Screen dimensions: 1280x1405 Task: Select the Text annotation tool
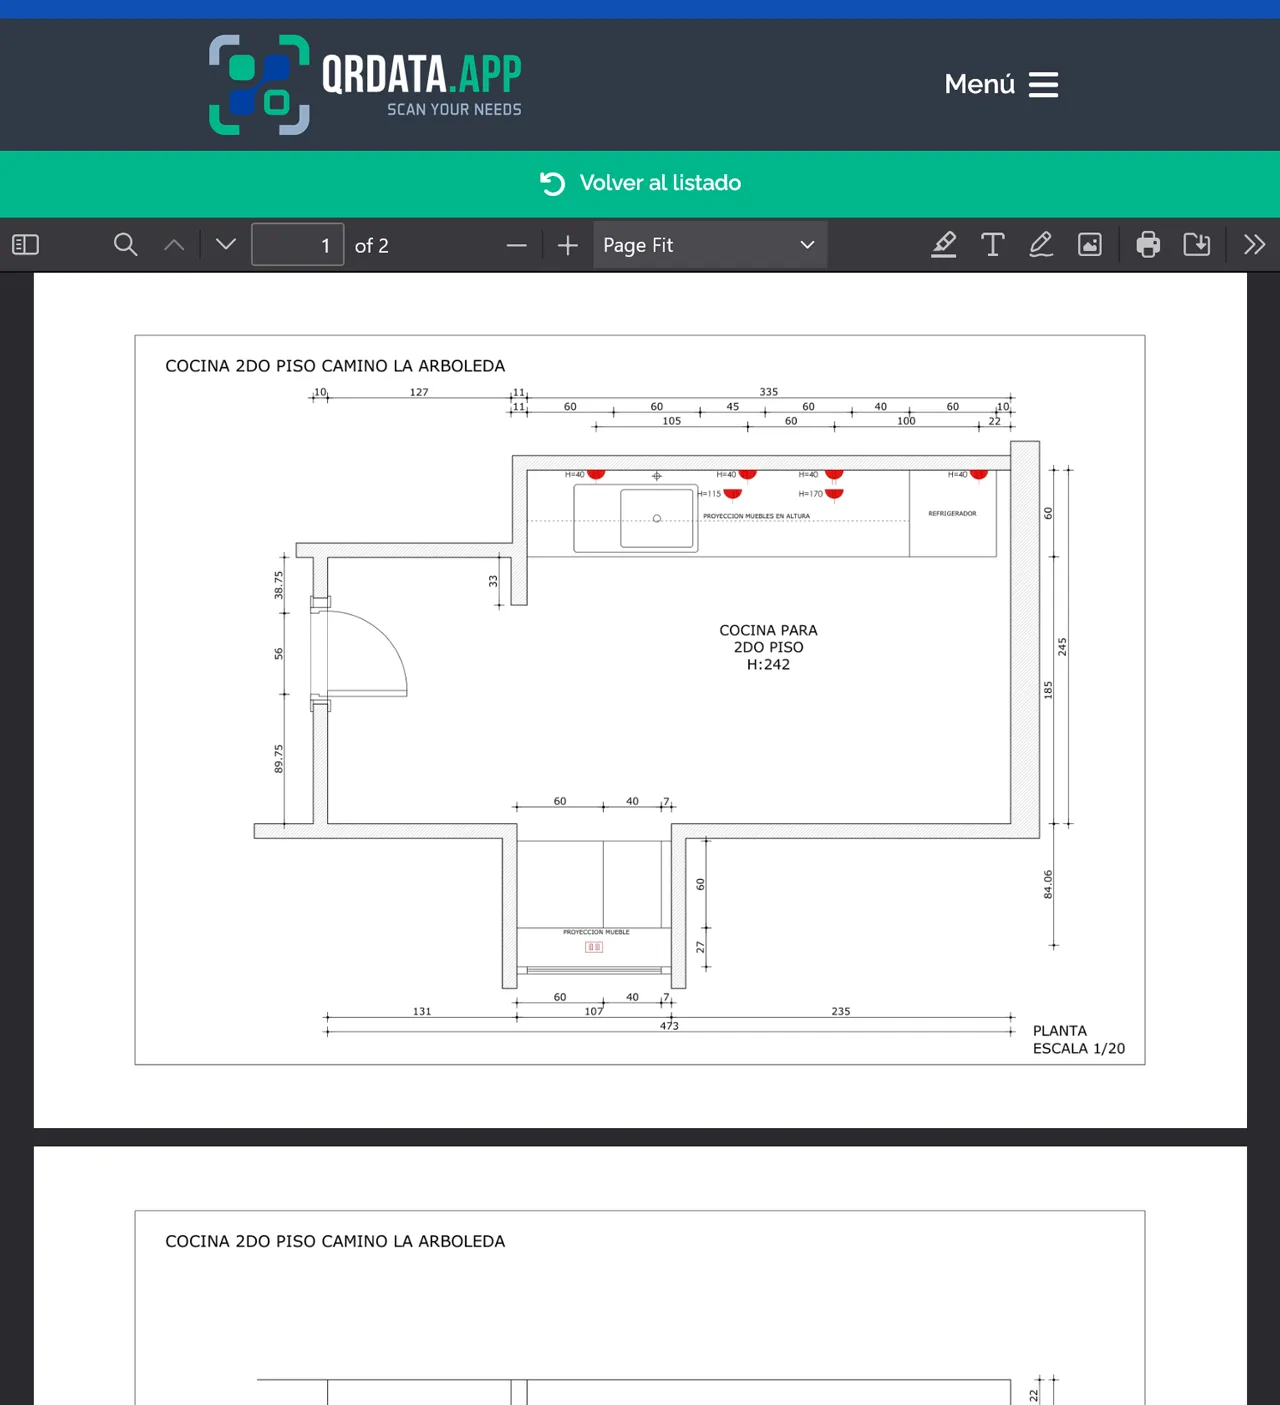tap(992, 245)
